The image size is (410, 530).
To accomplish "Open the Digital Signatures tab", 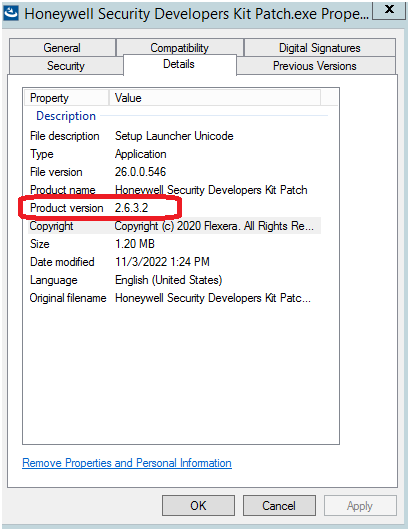I will coord(319,48).
